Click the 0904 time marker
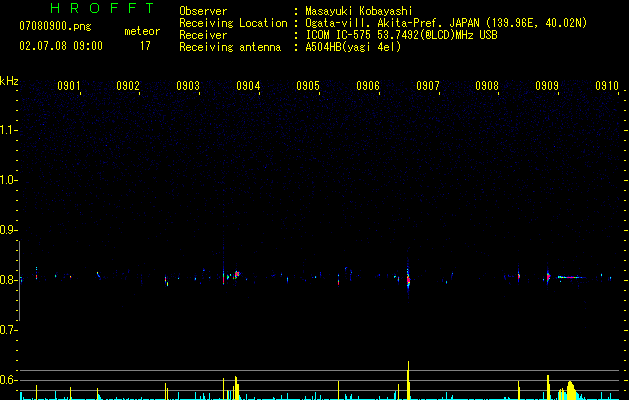The width and height of the screenshot is (629, 400). (248, 86)
